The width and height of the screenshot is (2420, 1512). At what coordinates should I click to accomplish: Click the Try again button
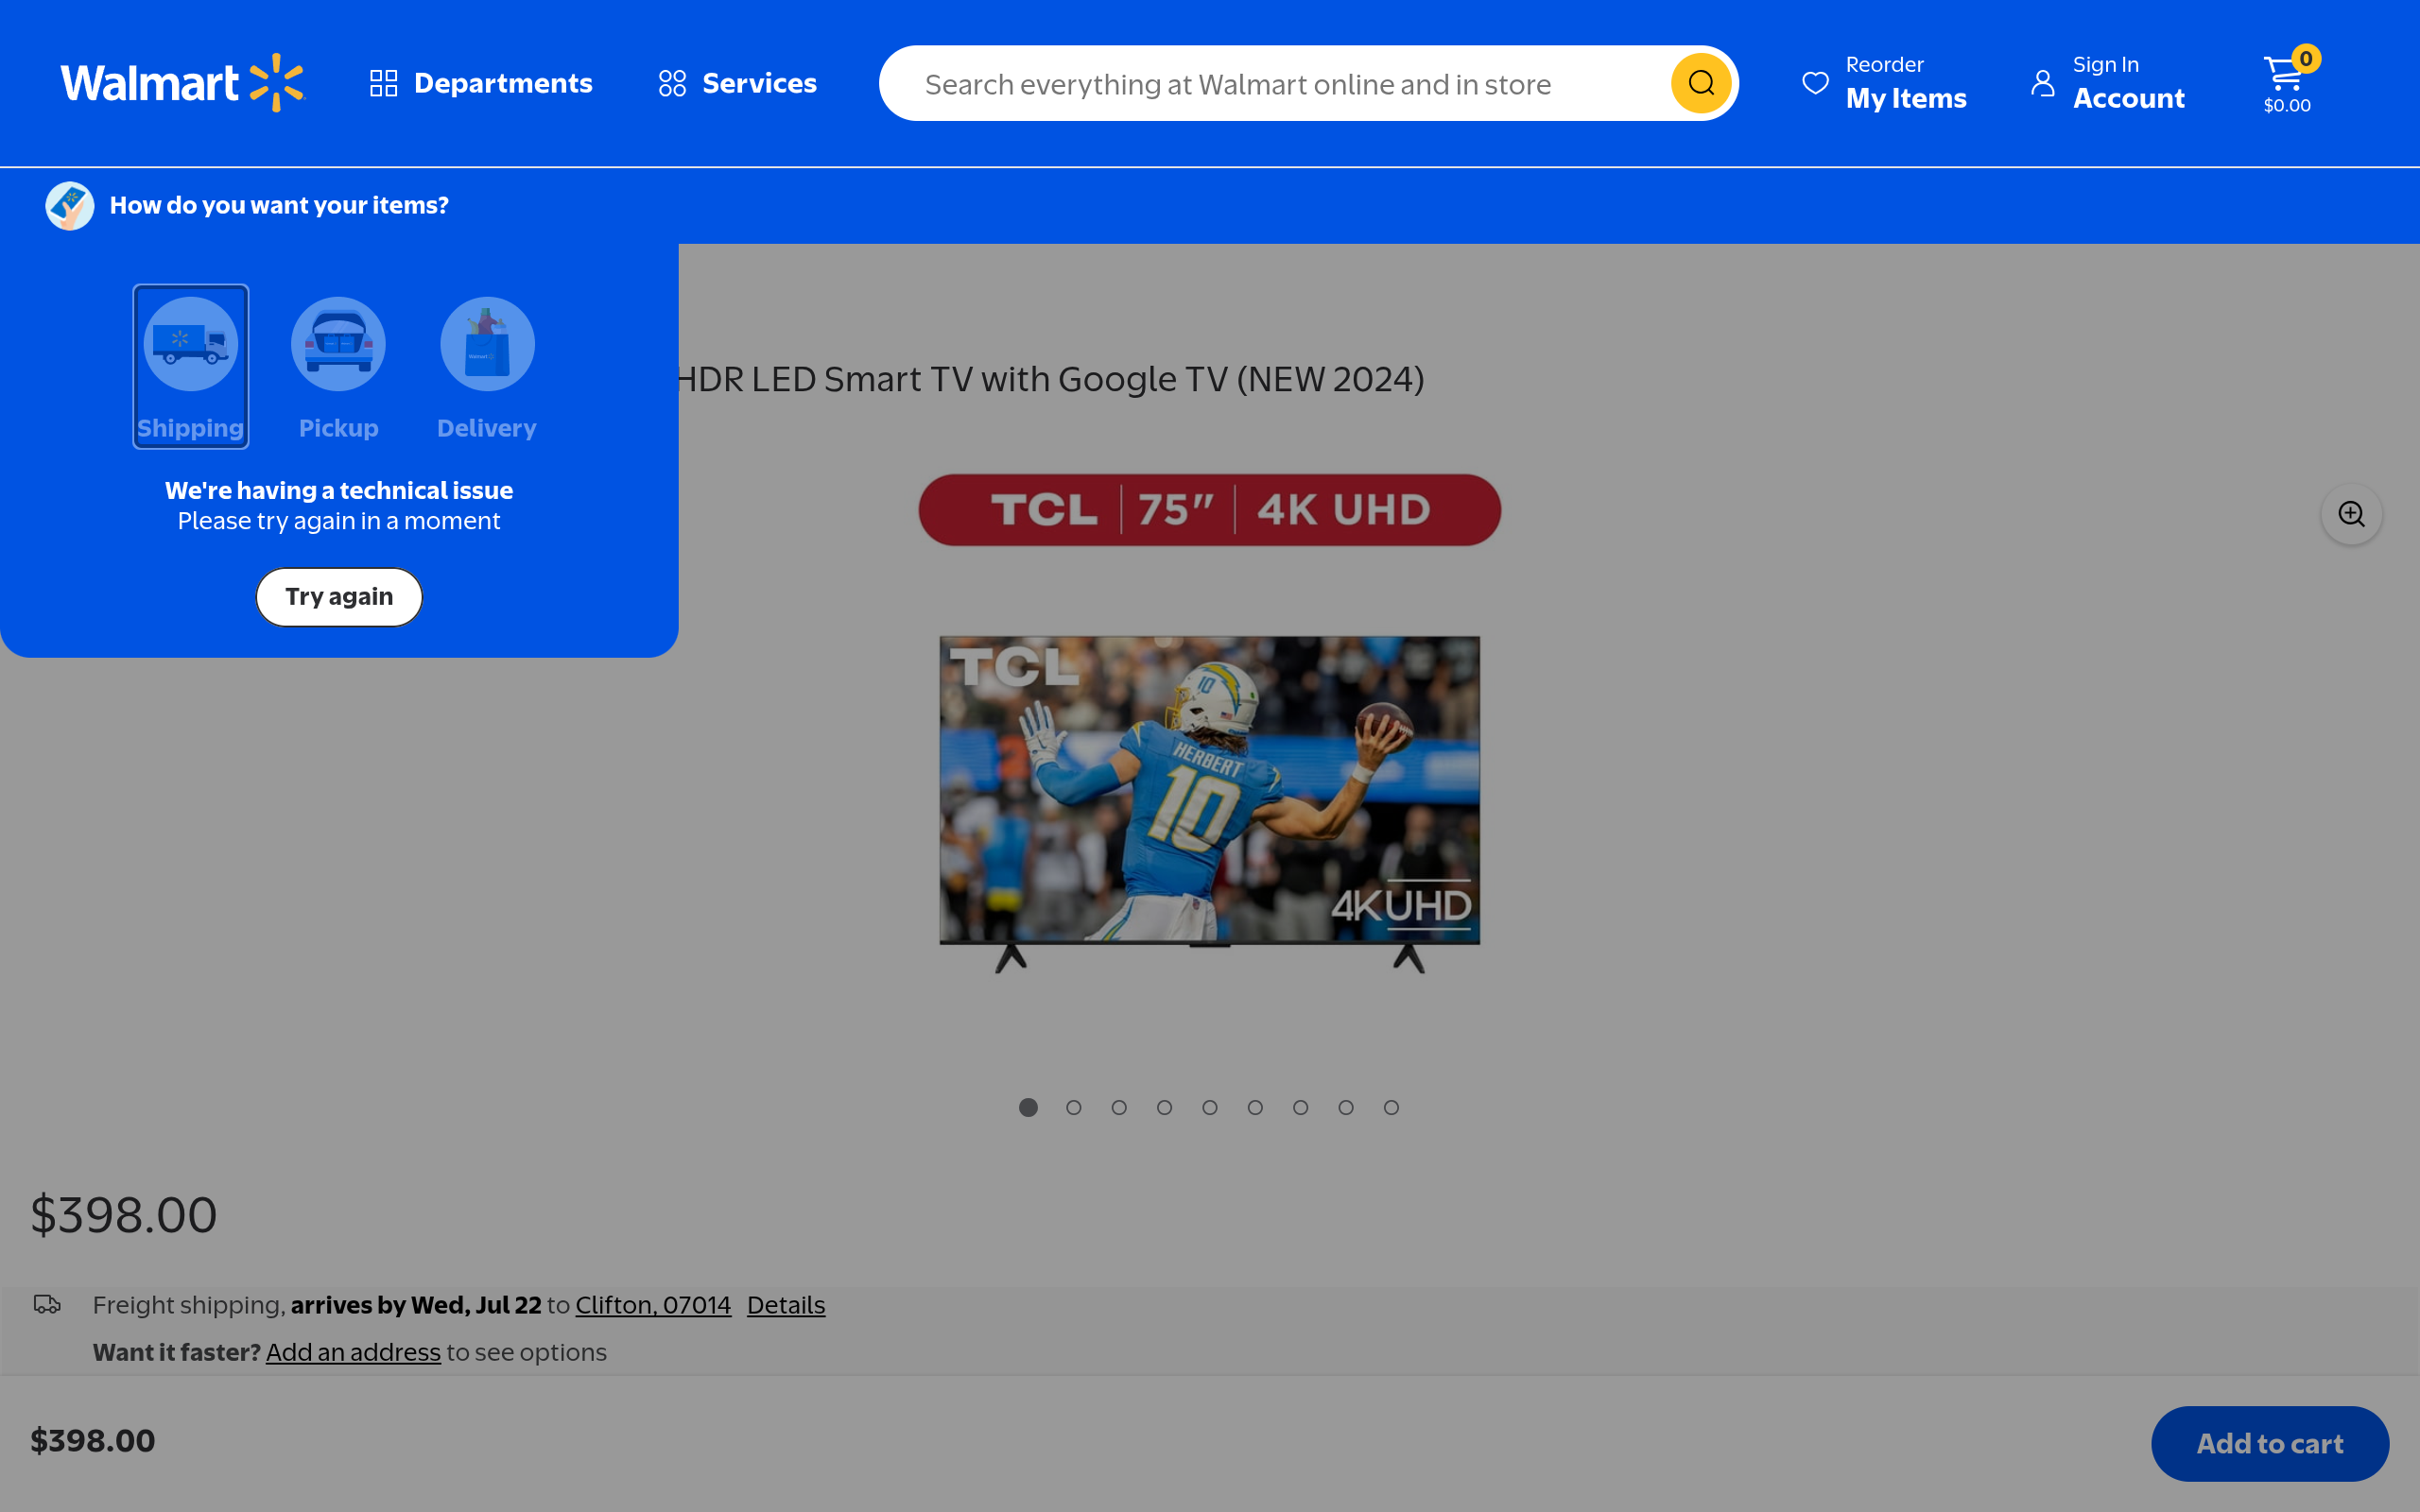pyautogui.click(x=339, y=597)
